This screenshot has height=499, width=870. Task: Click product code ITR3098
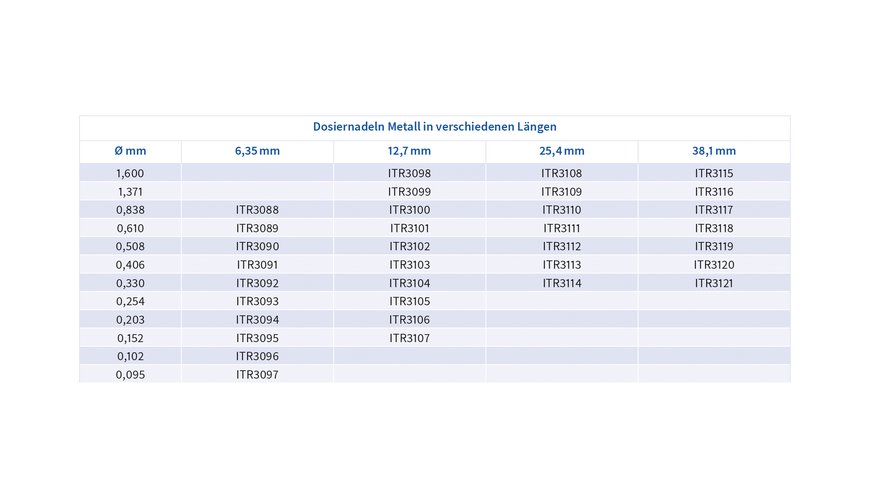[x=409, y=173]
